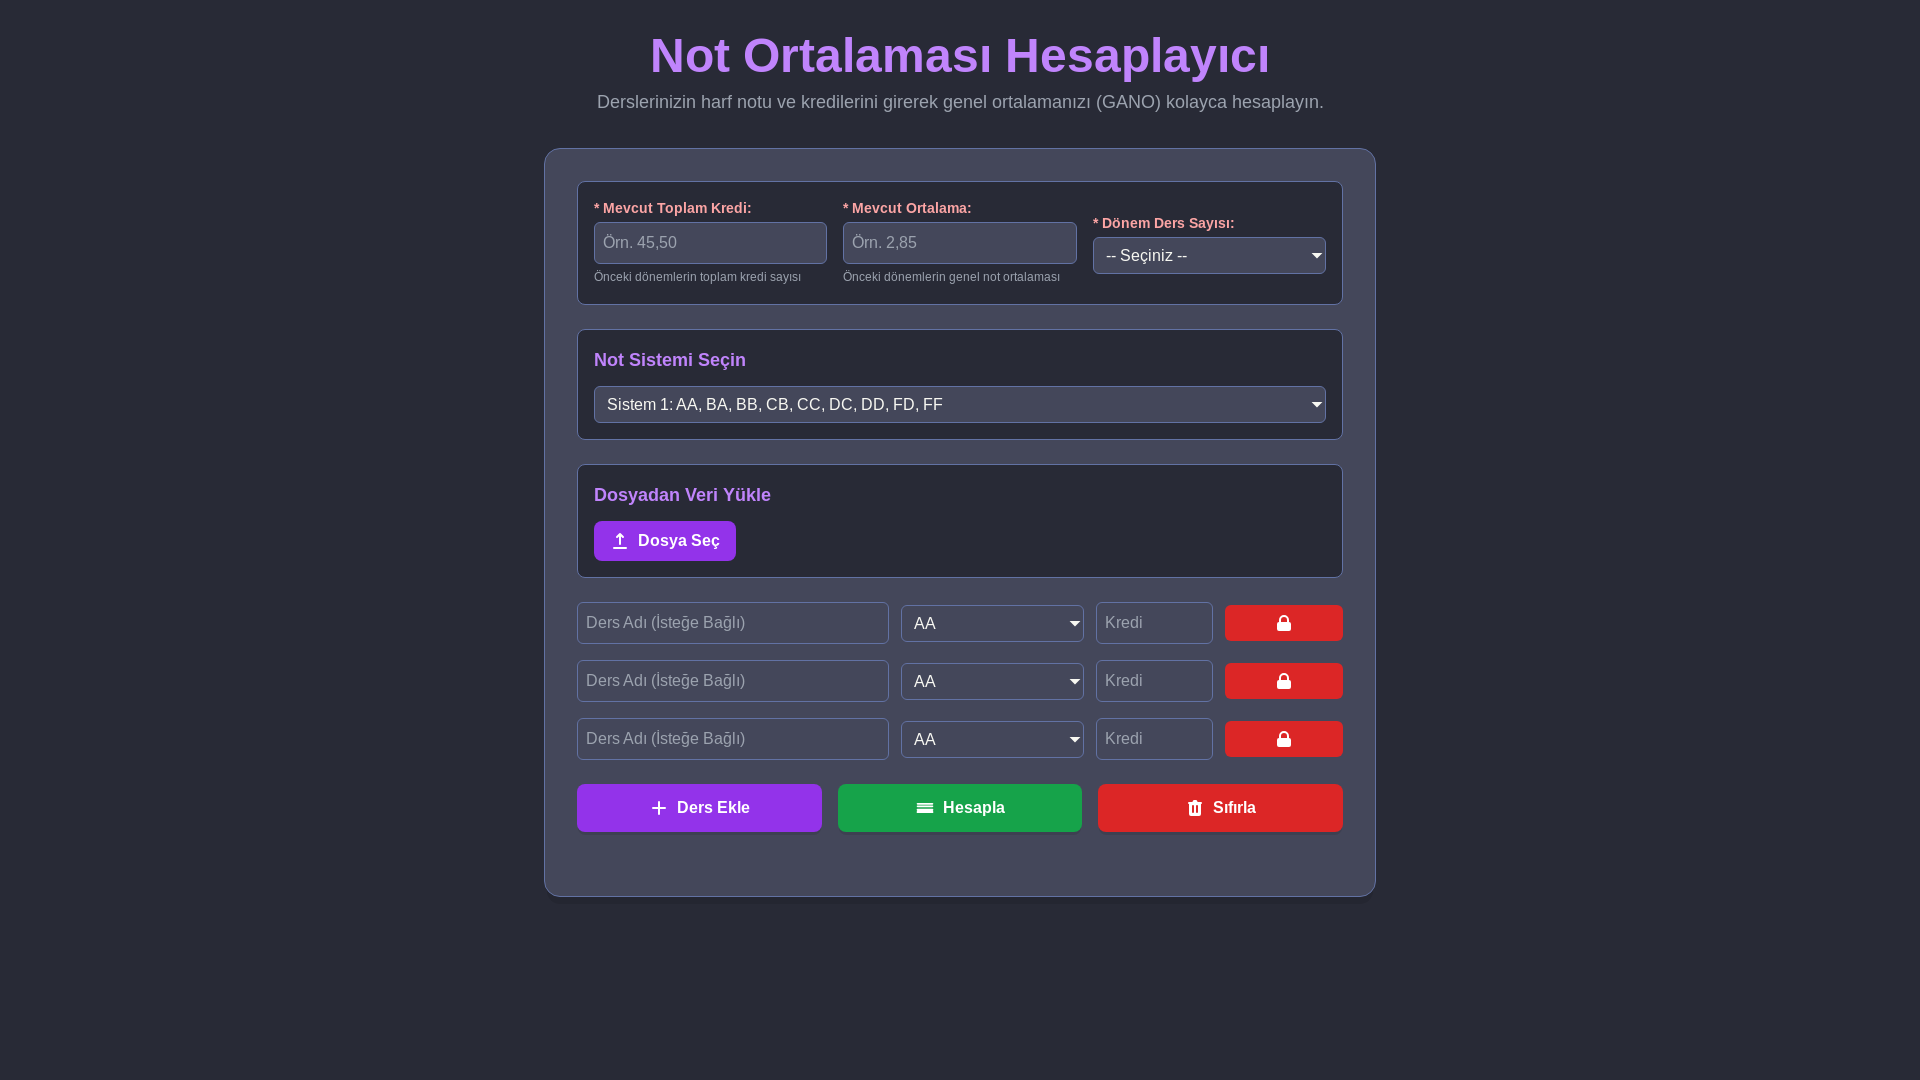This screenshot has height=1080, width=1920.
Task: Click the first row's Kredi field
Action: [1154, 623]
